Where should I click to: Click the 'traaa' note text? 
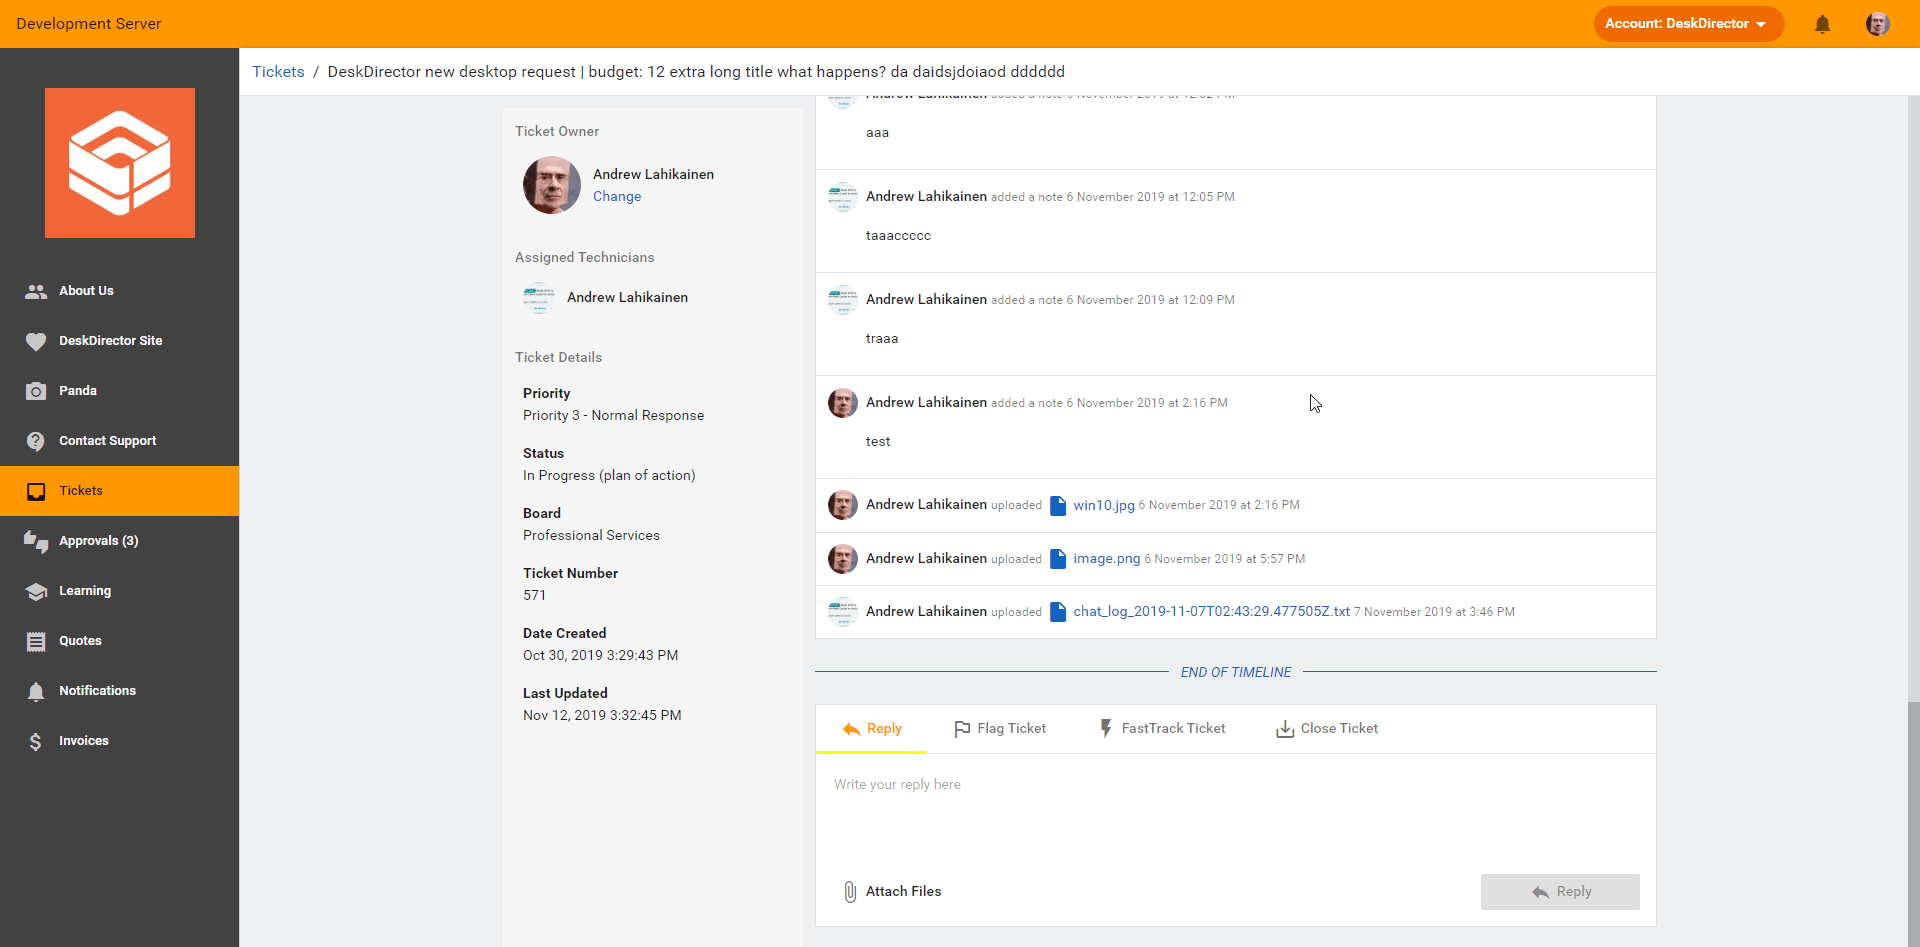882,339
